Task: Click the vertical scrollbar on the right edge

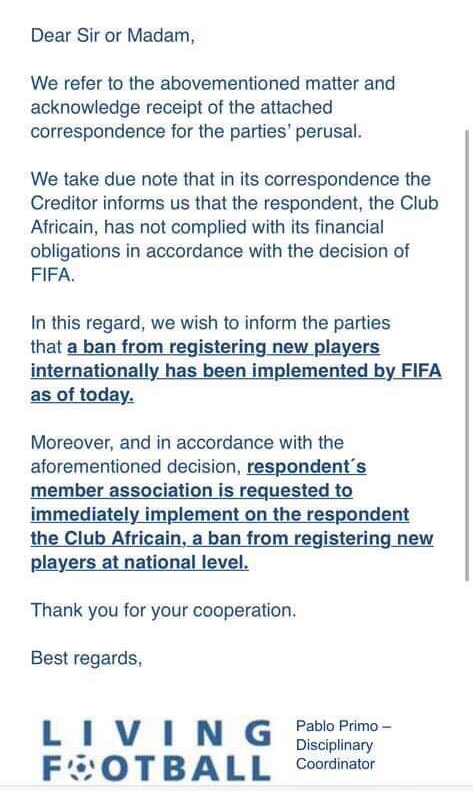Action: (x=467, y=355)
